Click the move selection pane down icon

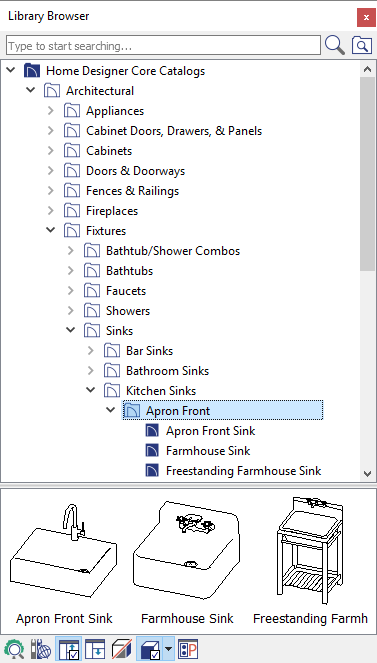(95, 649)
